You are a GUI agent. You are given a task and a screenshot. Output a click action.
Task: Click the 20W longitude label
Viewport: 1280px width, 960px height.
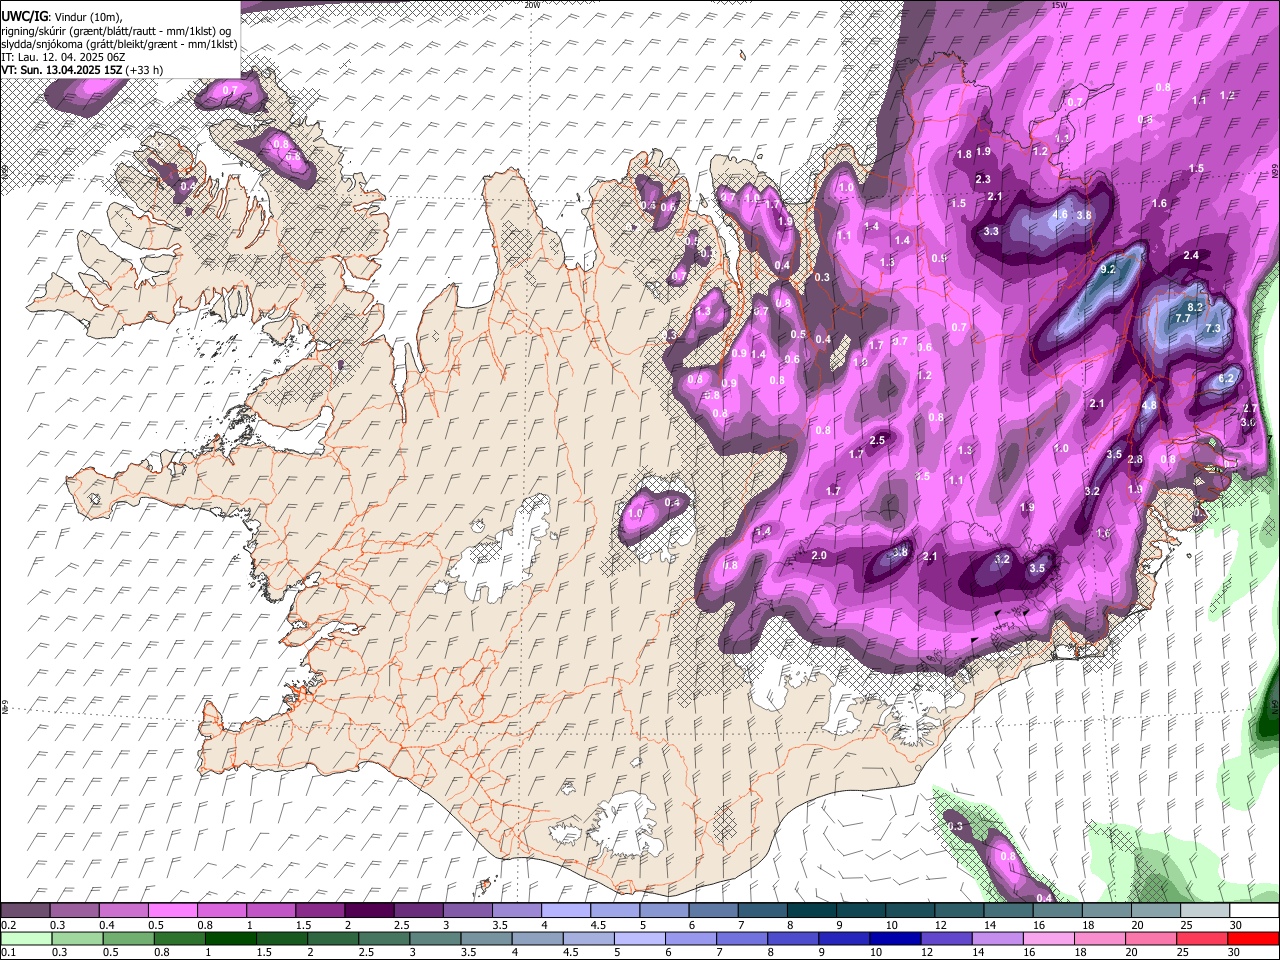532,5
